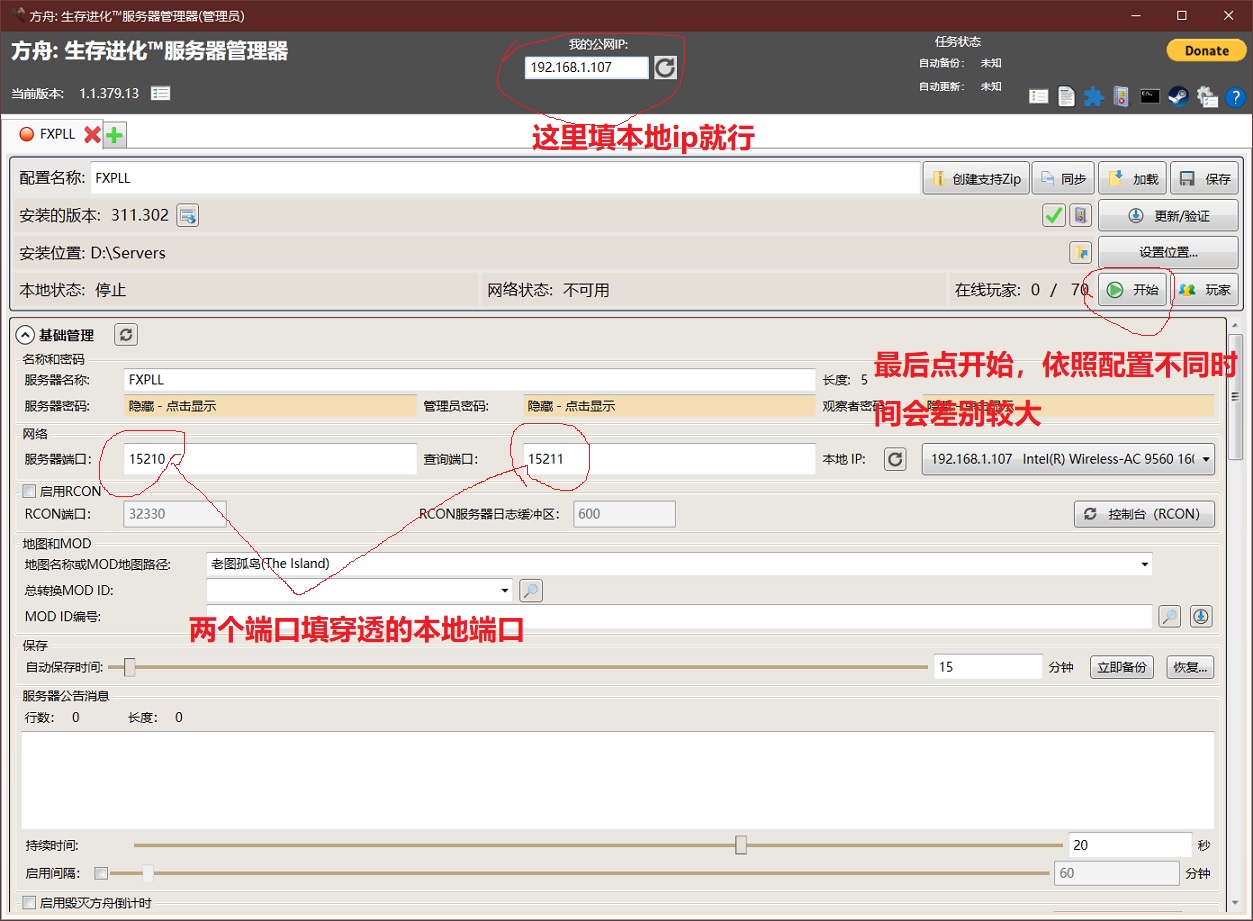Click the Donate button
The width and height of the screenshot is (1253, 921).
[1207, 50]
